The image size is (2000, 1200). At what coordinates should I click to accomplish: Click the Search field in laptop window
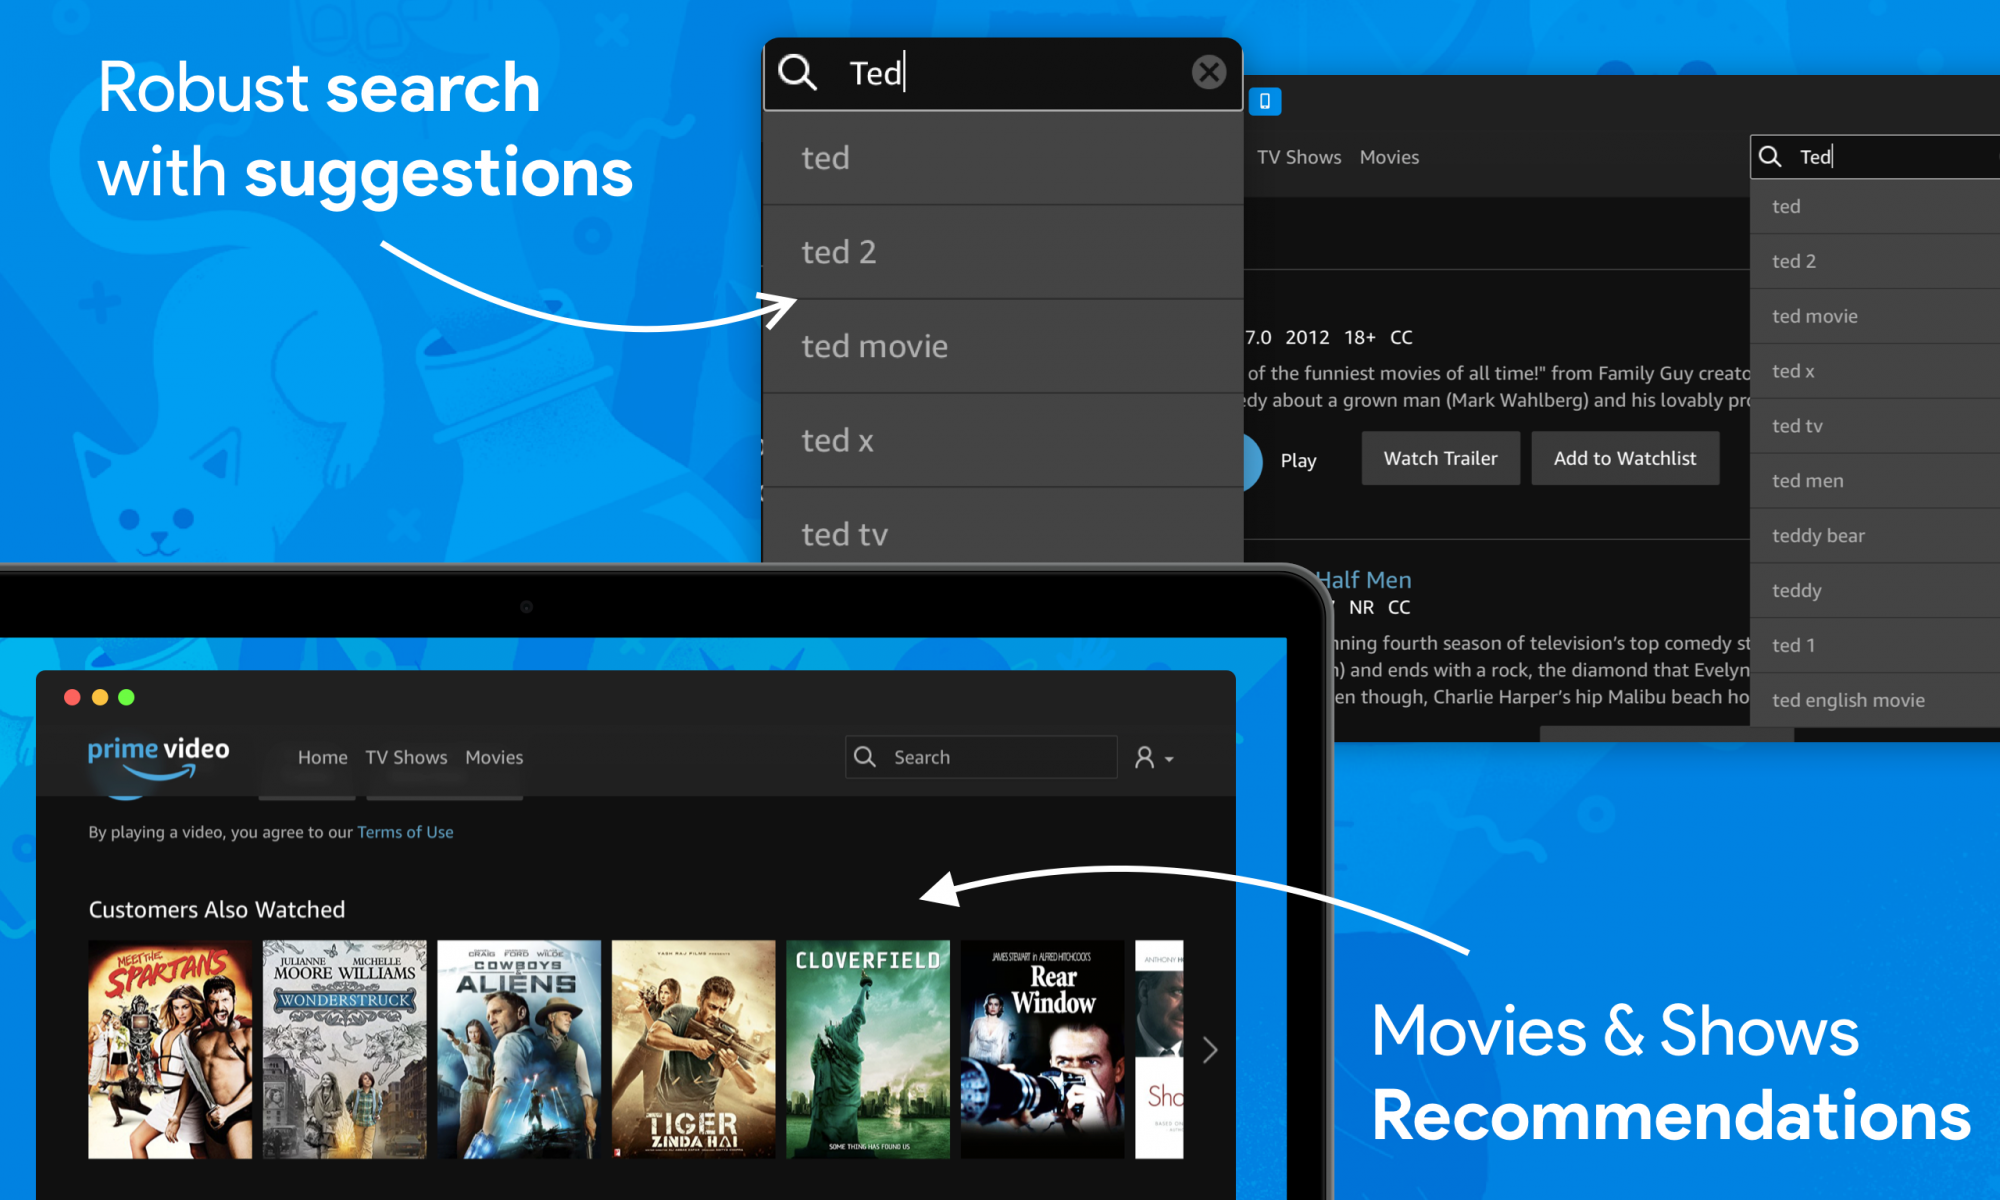tap(981, 757)
